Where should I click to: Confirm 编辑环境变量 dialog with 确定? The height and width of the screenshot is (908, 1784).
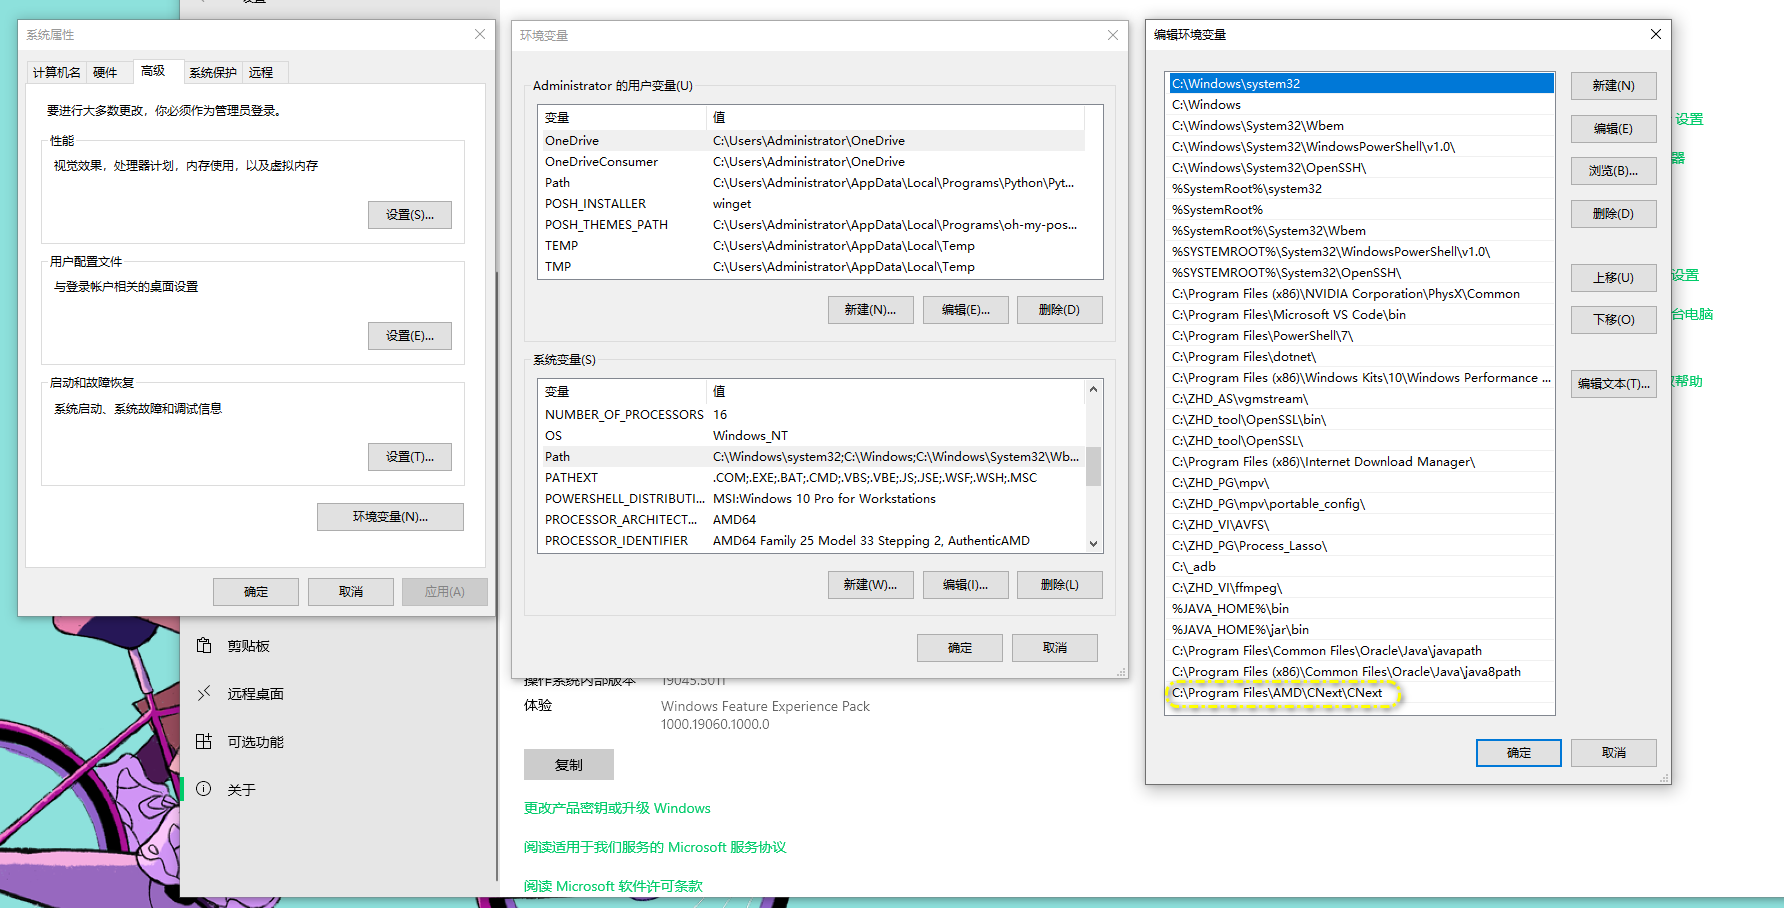coord(1519,753)
